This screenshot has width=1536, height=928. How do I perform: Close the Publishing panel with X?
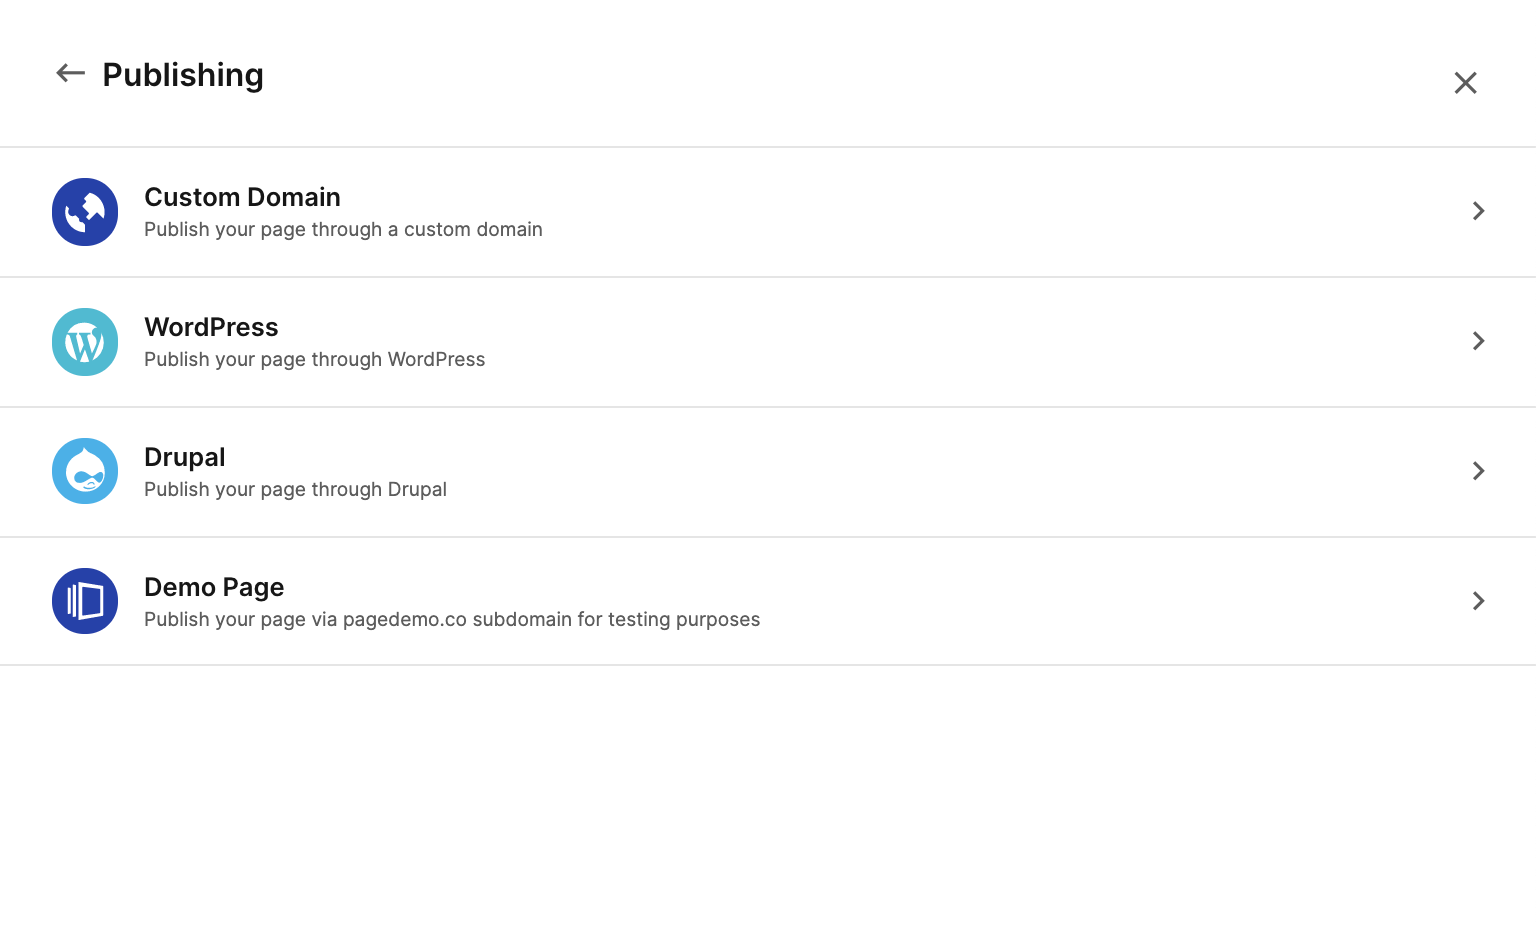click(x=1465, y=83)
